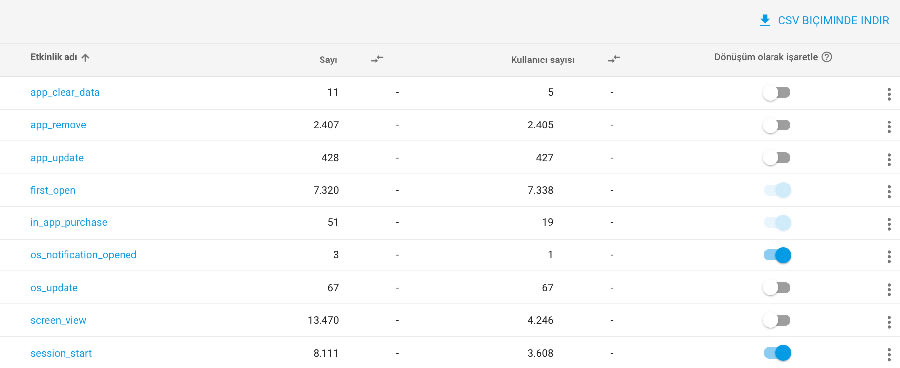Click the Etkinlik adı column header

click(54, 57)
